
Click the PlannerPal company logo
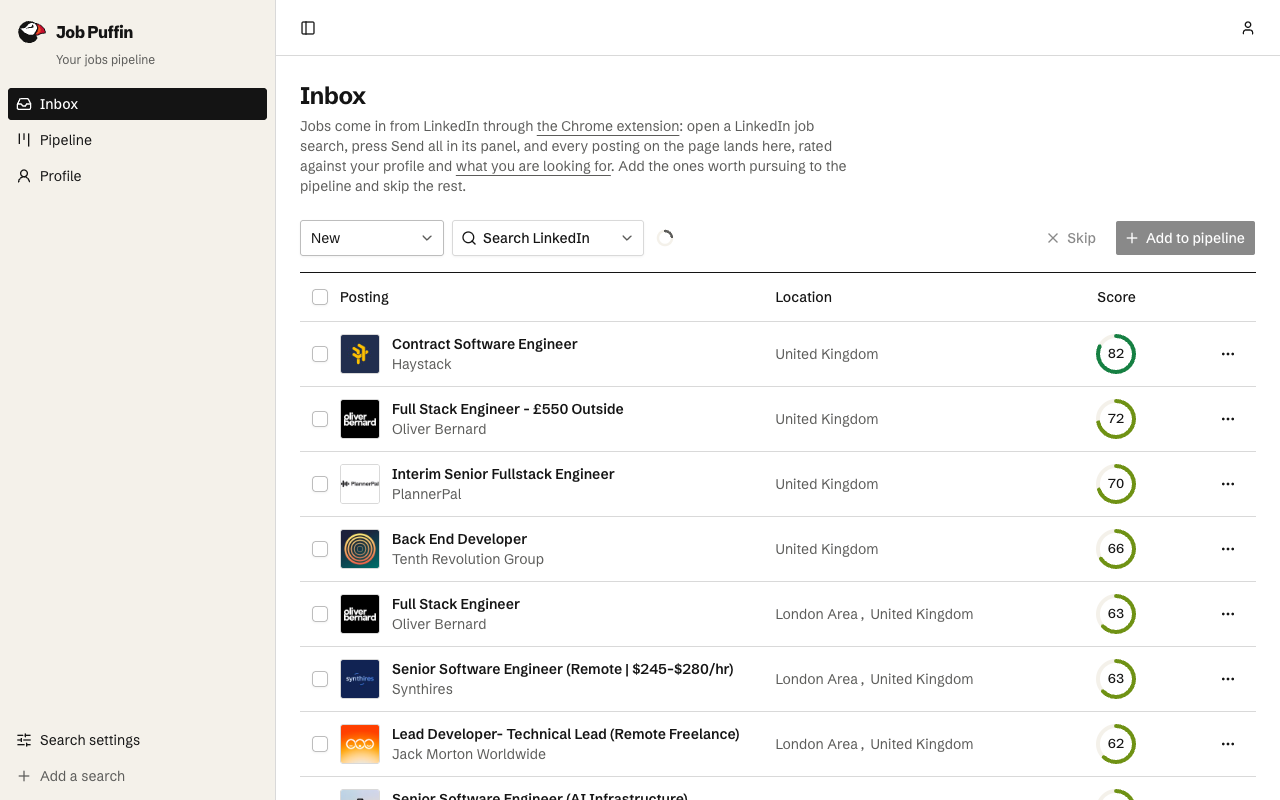coord(360,484)
